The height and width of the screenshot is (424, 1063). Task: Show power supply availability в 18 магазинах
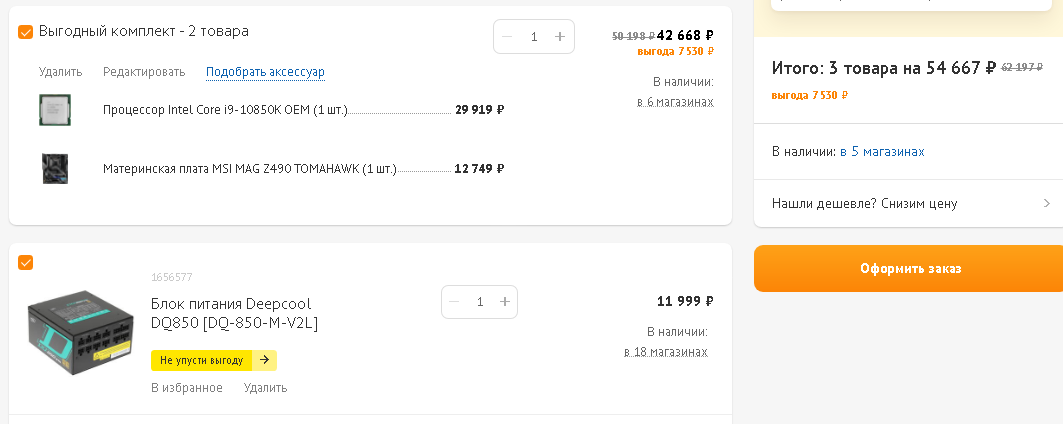coord(666,352)
